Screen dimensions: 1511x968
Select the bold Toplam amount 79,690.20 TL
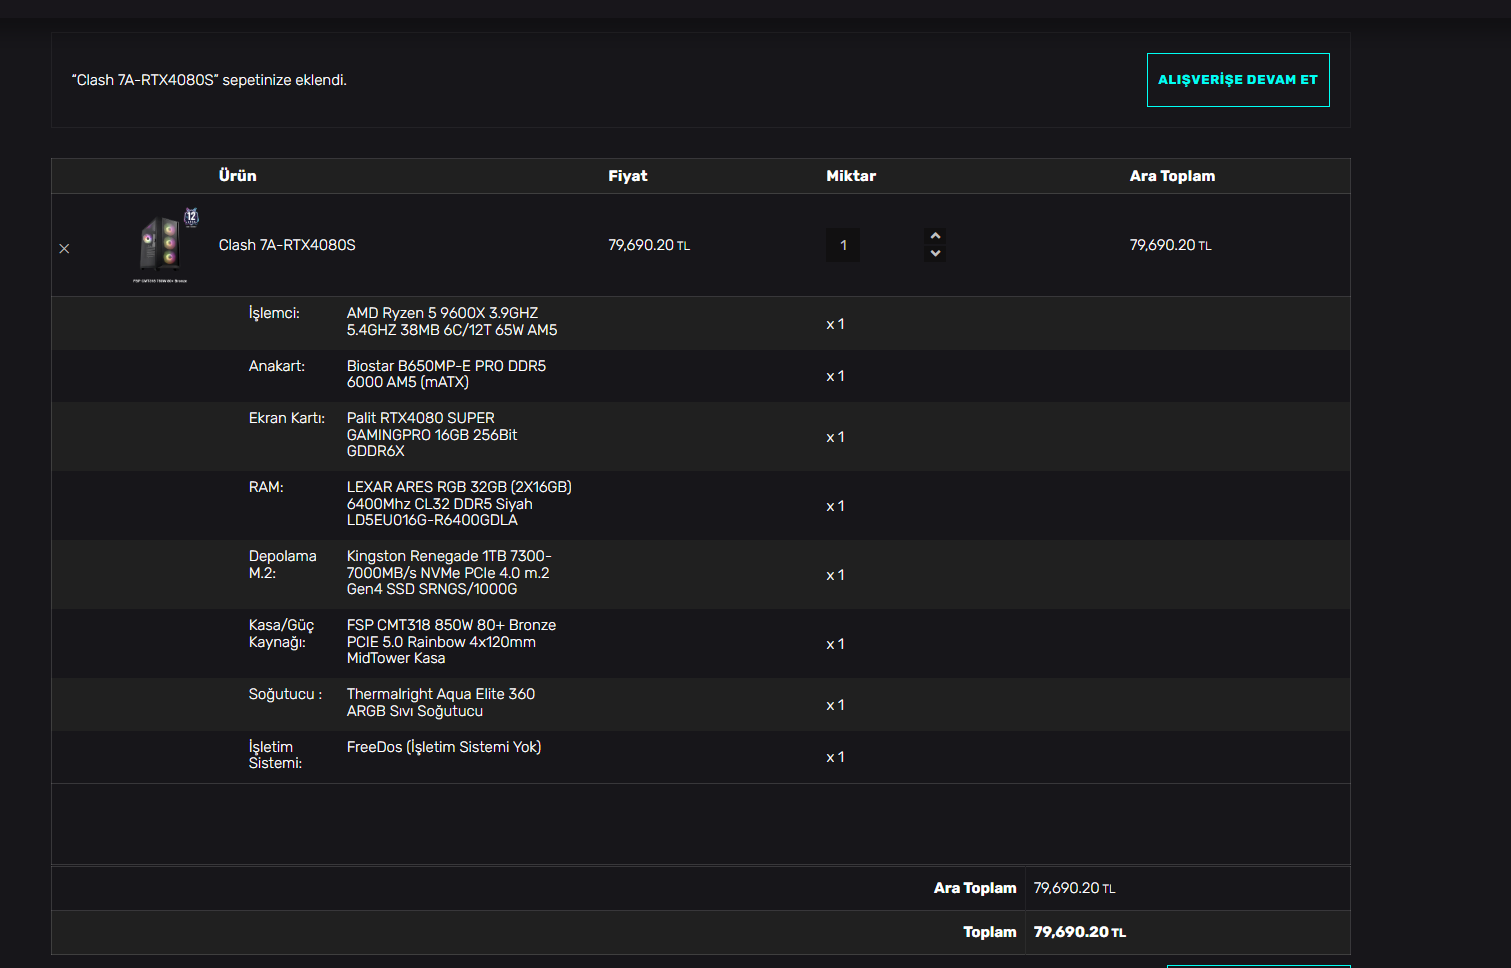click(1080, 932)
